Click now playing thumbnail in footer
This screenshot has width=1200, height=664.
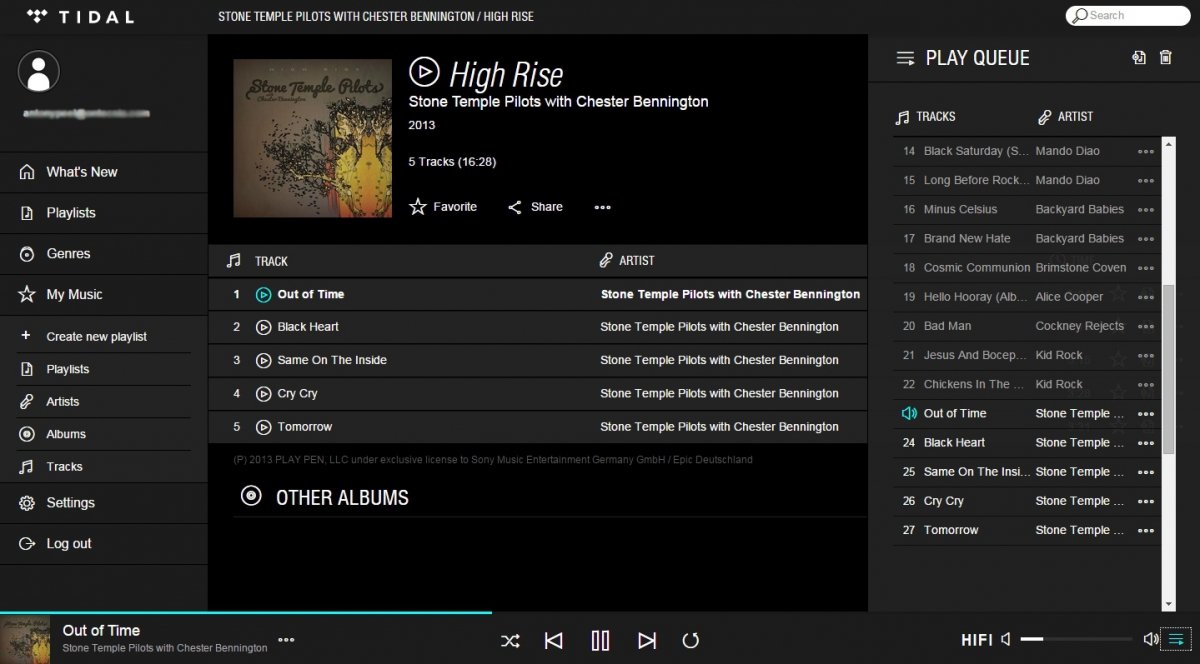tap(25, 639)
